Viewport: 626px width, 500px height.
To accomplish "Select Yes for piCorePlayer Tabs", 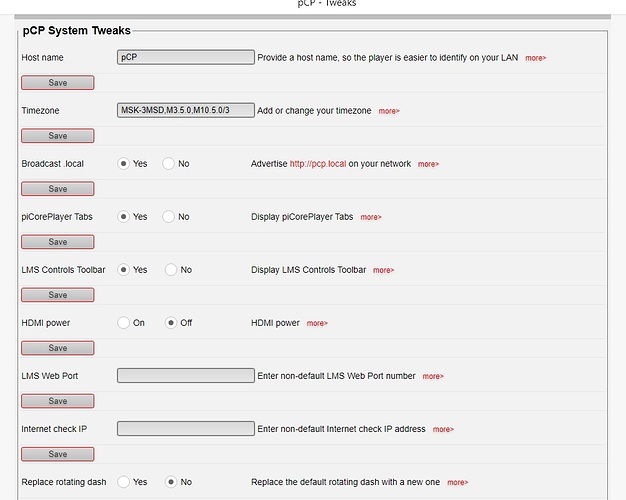I will click(x=123, y=216).
